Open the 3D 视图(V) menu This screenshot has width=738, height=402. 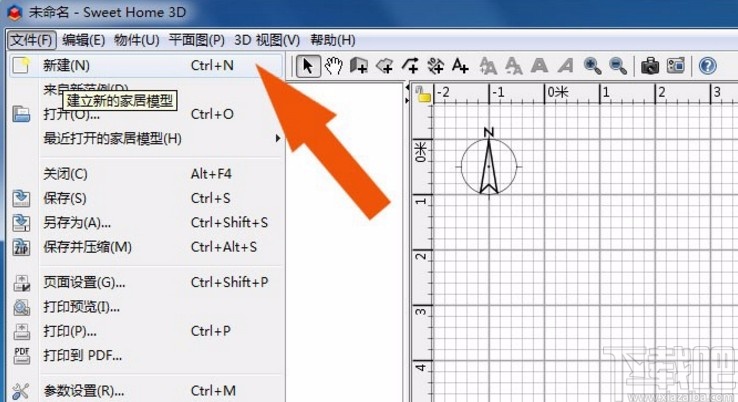267,40
